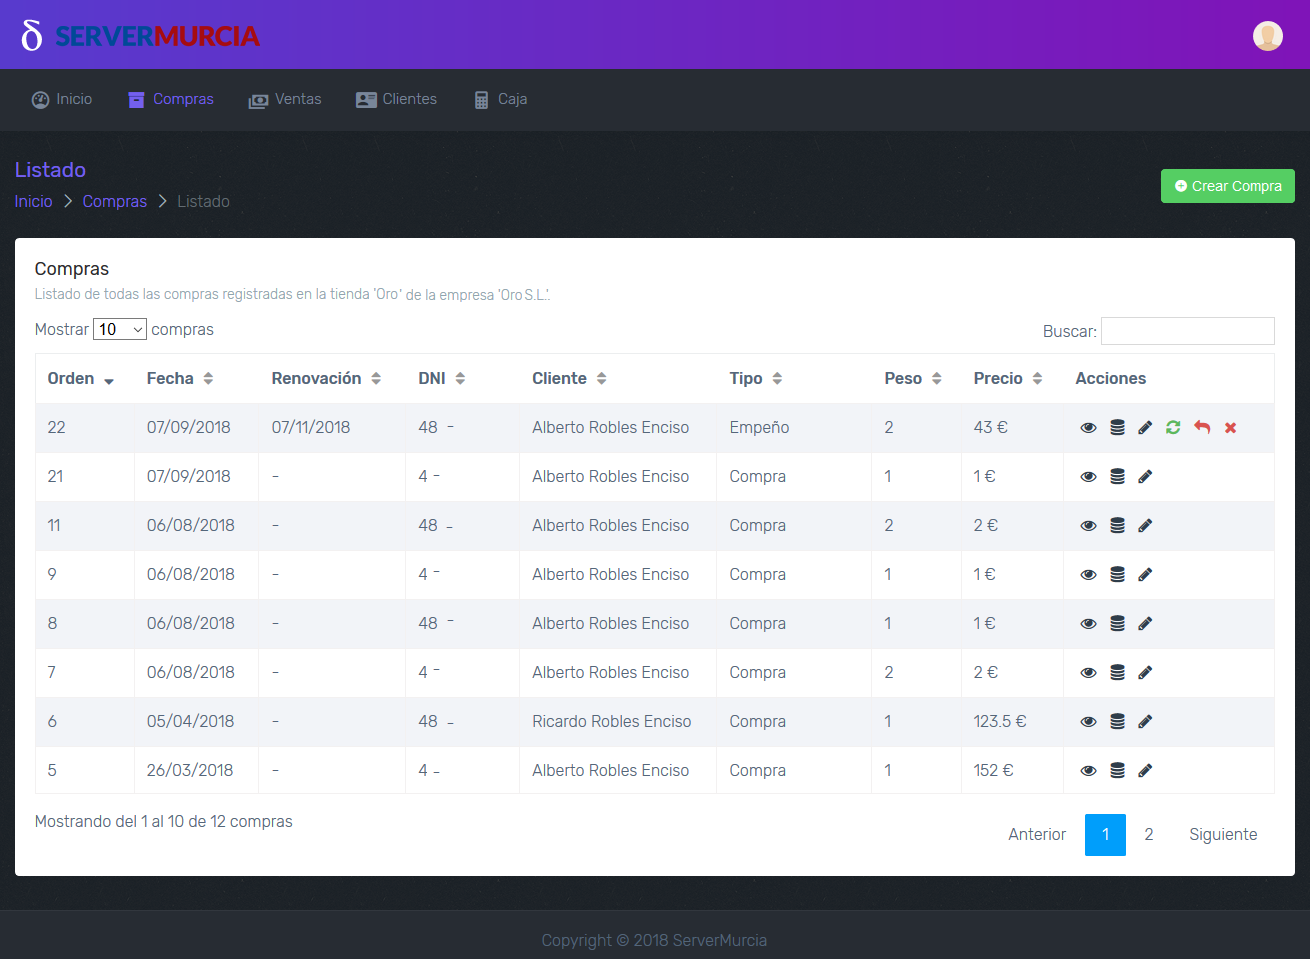Show order 7 details via eye icon

click(1088, 673)
